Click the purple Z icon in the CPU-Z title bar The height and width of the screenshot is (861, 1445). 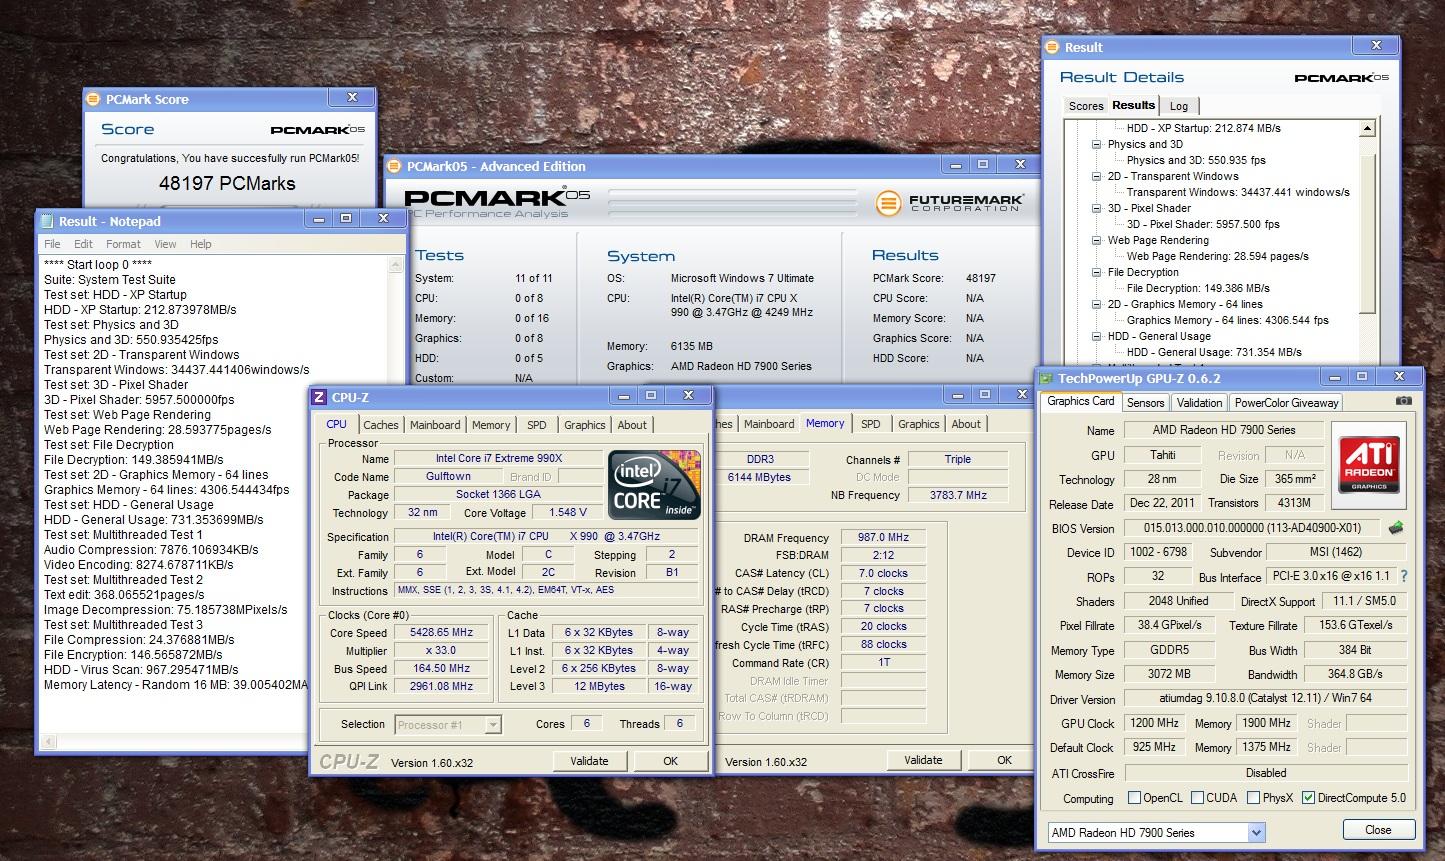[320, 397]
